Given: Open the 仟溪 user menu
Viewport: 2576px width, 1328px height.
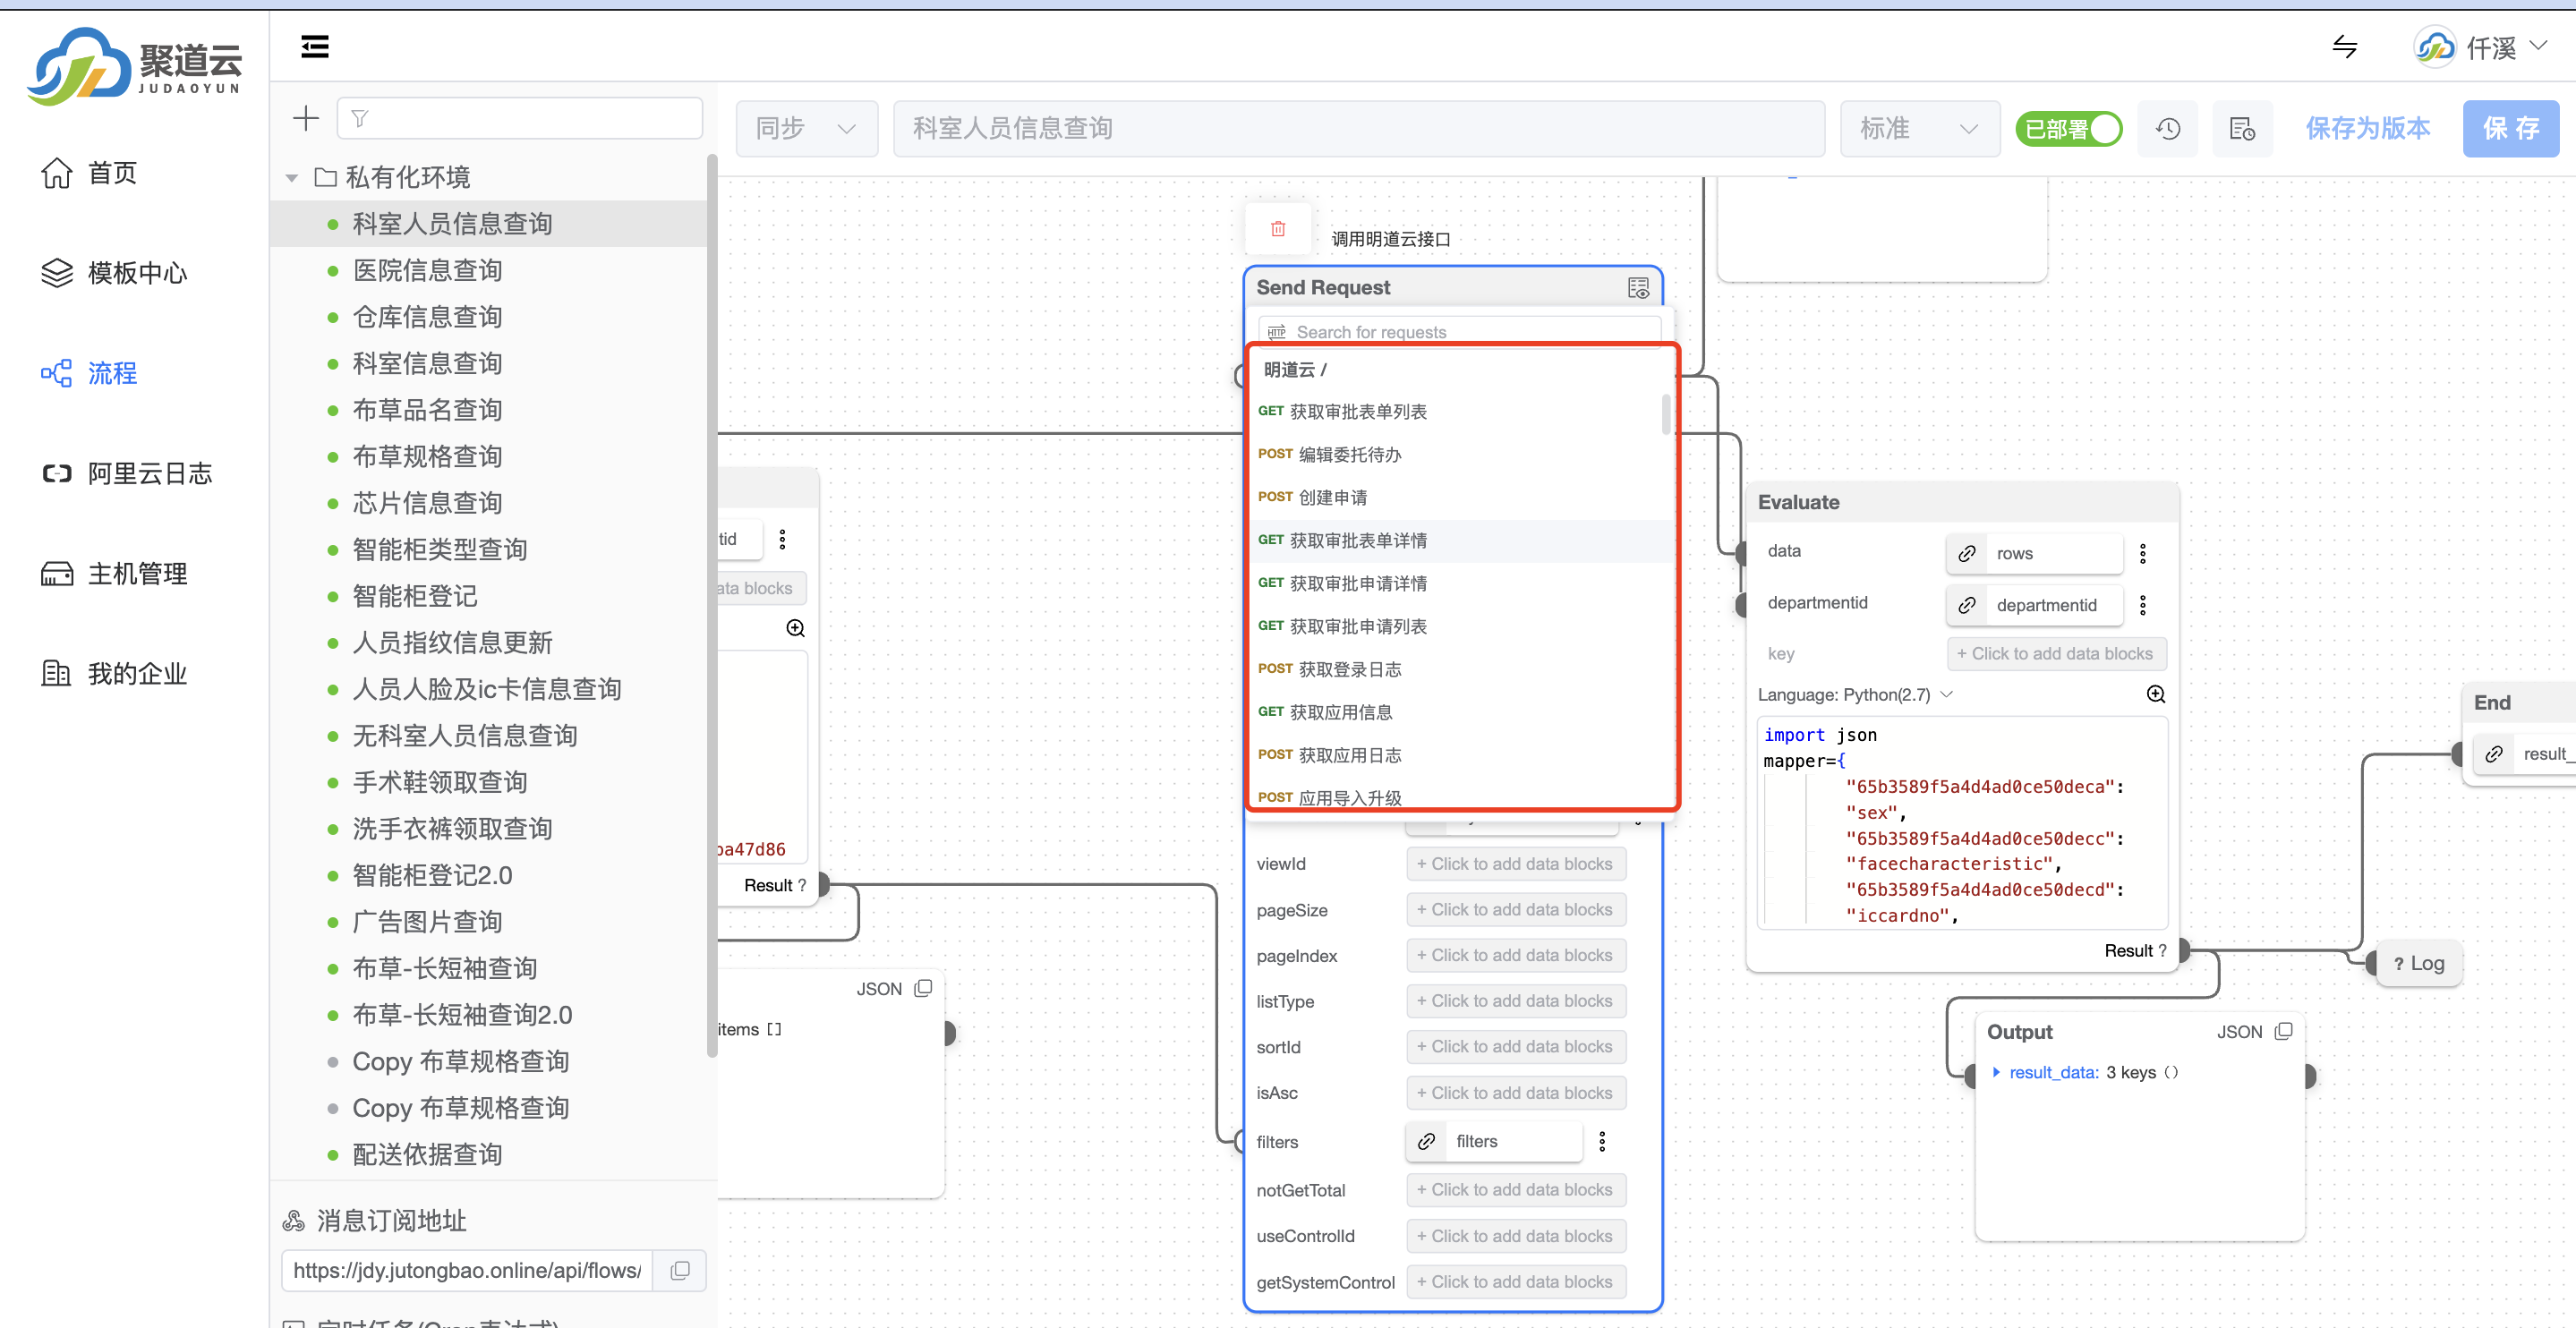Looking at the screenshot, I should (x=2480, y=47).
